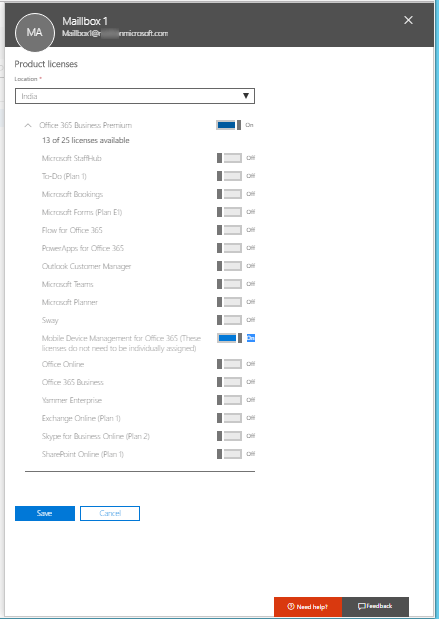
Task: Open the Location dropdown showing India
Action: tap(135, 96)
